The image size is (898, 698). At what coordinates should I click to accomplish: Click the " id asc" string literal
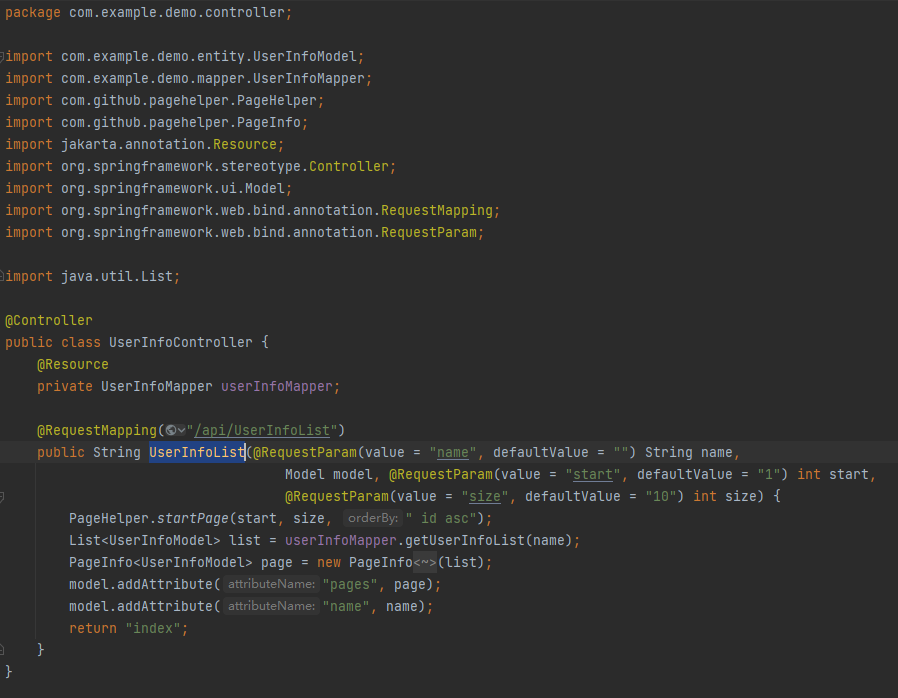click(440, 519)
